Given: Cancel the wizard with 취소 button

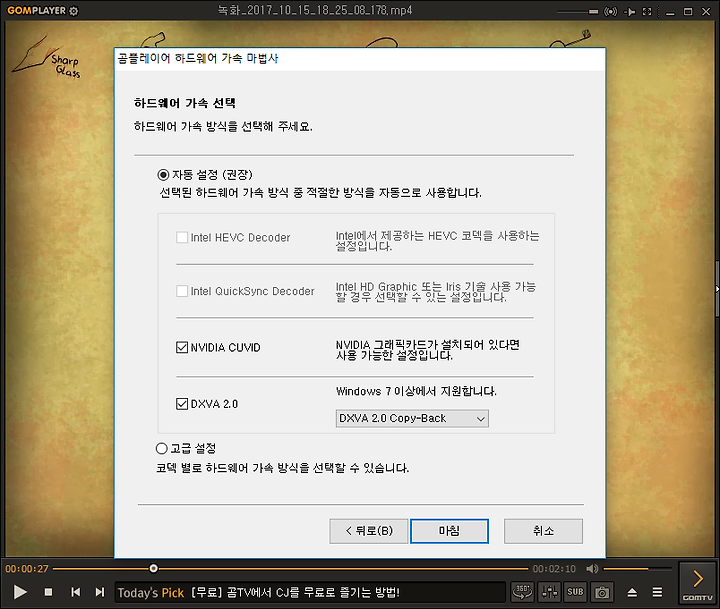Looking at the screenshot, I should point(543,531).
